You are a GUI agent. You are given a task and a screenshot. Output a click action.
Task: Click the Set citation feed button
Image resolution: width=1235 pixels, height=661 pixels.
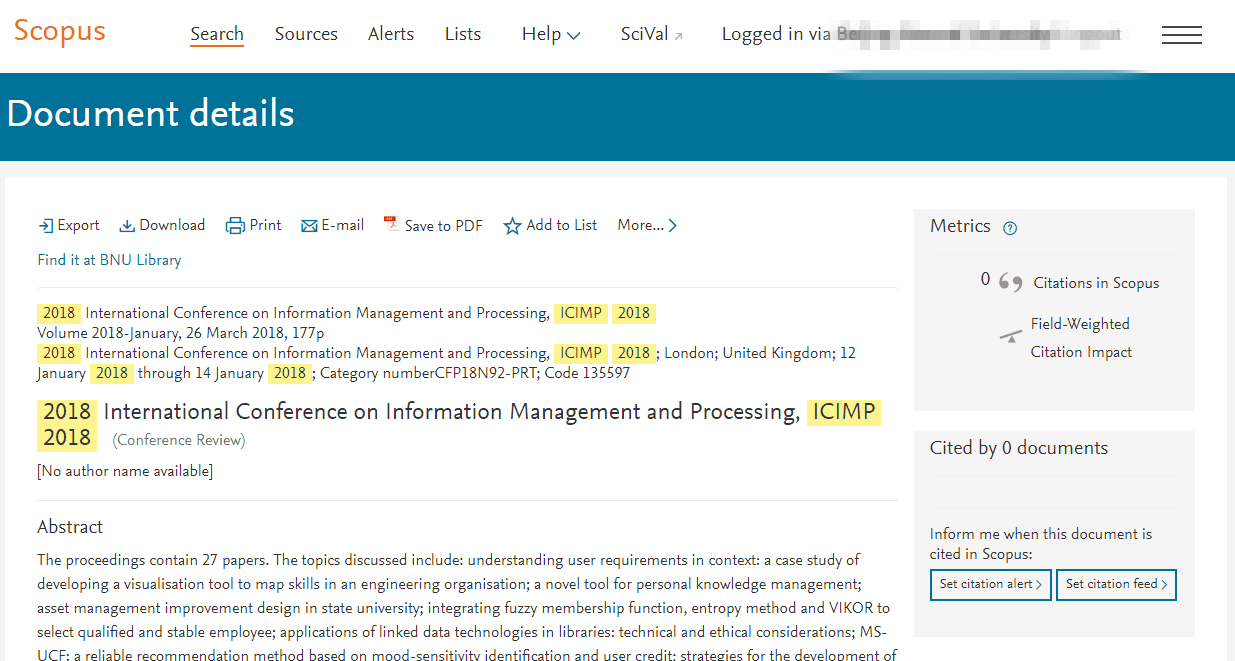1116,584
